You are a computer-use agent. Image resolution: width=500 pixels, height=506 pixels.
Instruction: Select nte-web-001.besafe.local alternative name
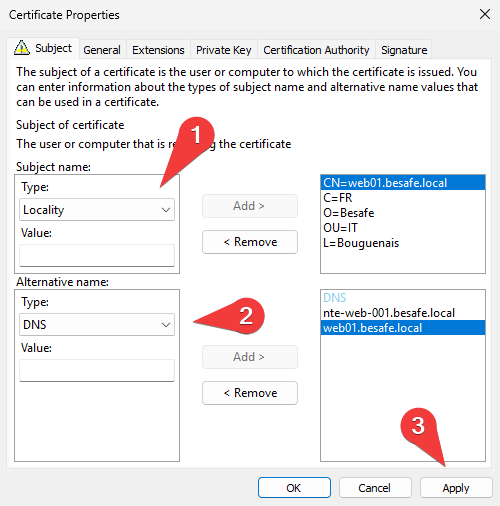click(x=403, y=313)
